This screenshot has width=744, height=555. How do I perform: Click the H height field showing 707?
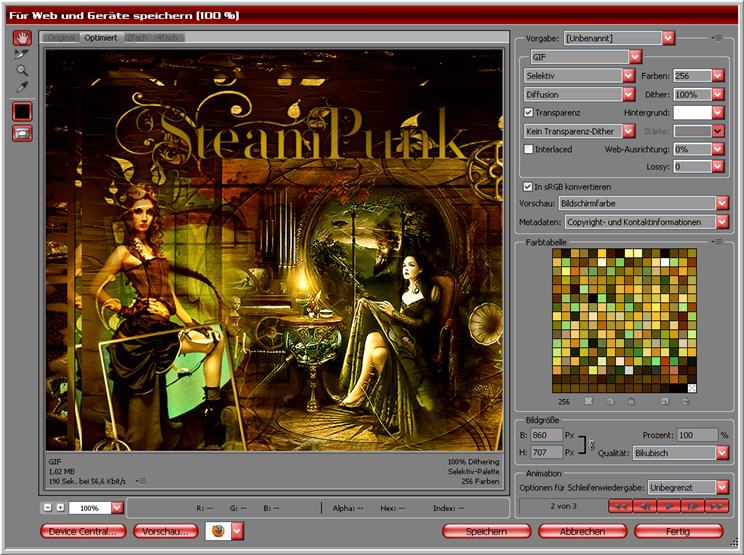point(546,453)
